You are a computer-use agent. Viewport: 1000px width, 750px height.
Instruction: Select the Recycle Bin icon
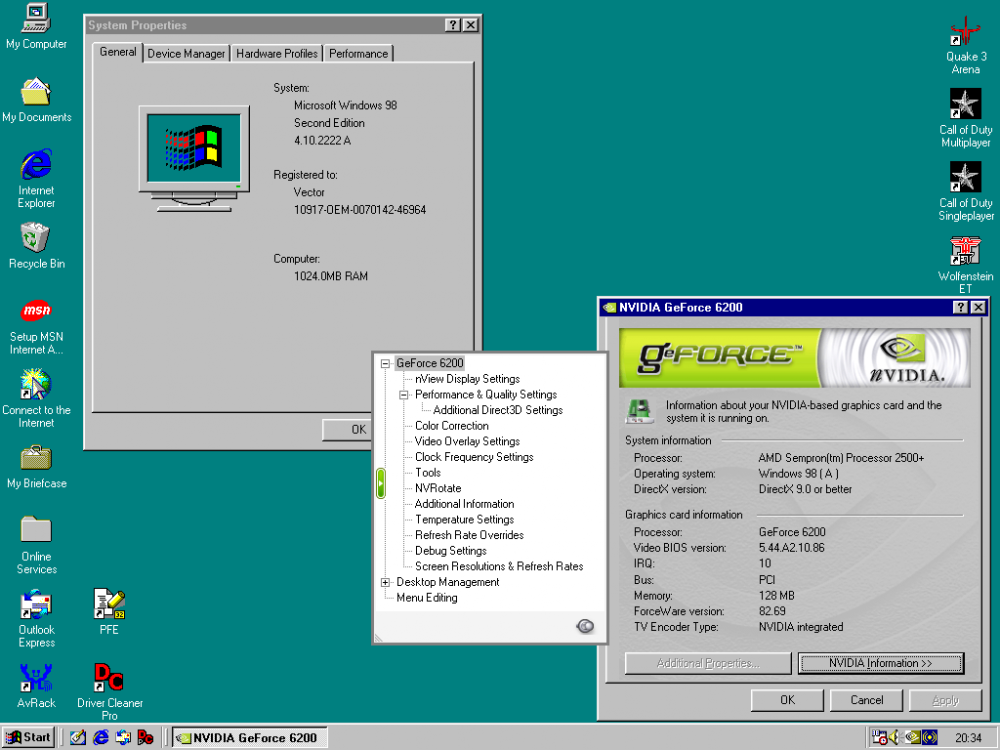36,246
